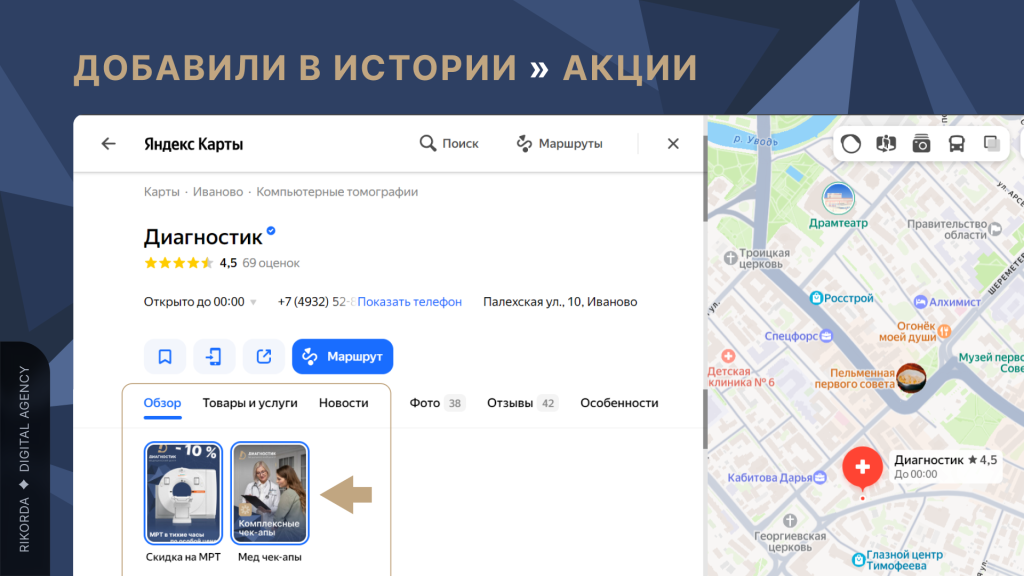The width and height of the screenshot is (1024, 576).
Task: Open the Фото tab
Action: click(x=437, y=403)
